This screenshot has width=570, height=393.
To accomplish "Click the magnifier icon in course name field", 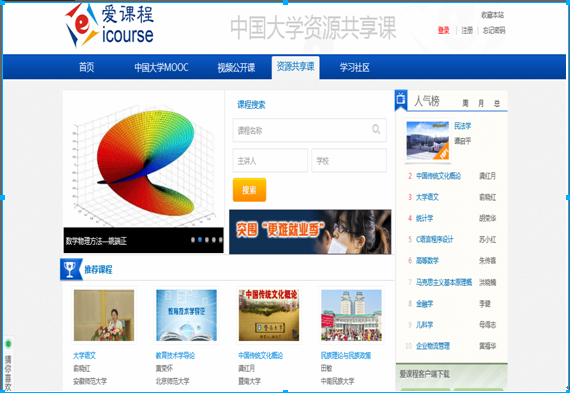I will pos(376,129).
